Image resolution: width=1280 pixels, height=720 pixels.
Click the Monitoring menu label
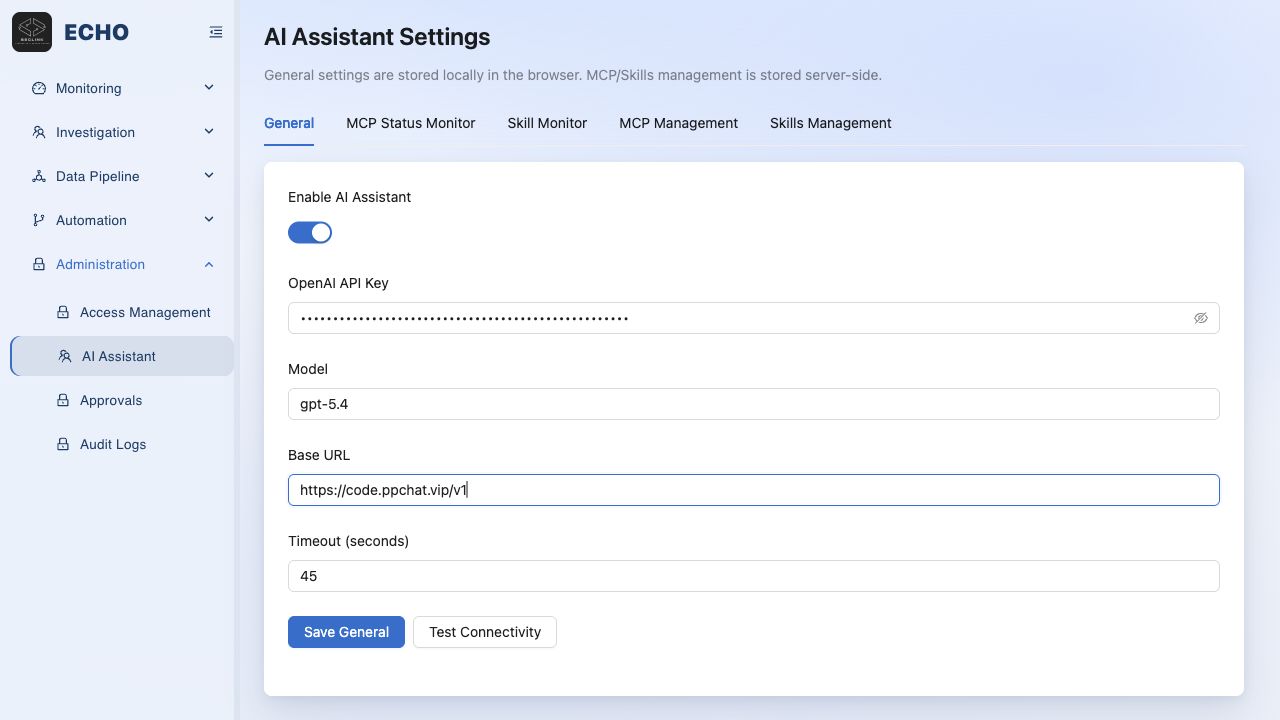coord(88,88)
